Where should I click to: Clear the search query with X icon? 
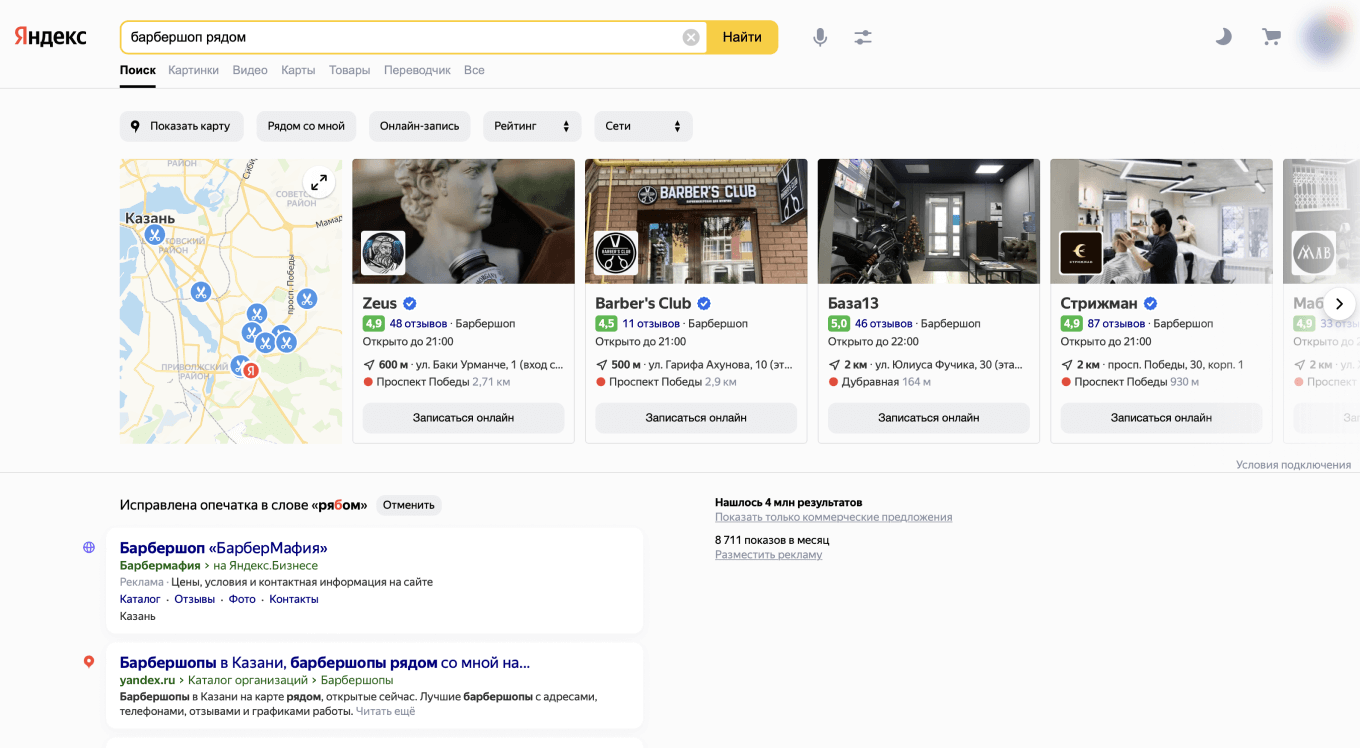tap(691, 37)
